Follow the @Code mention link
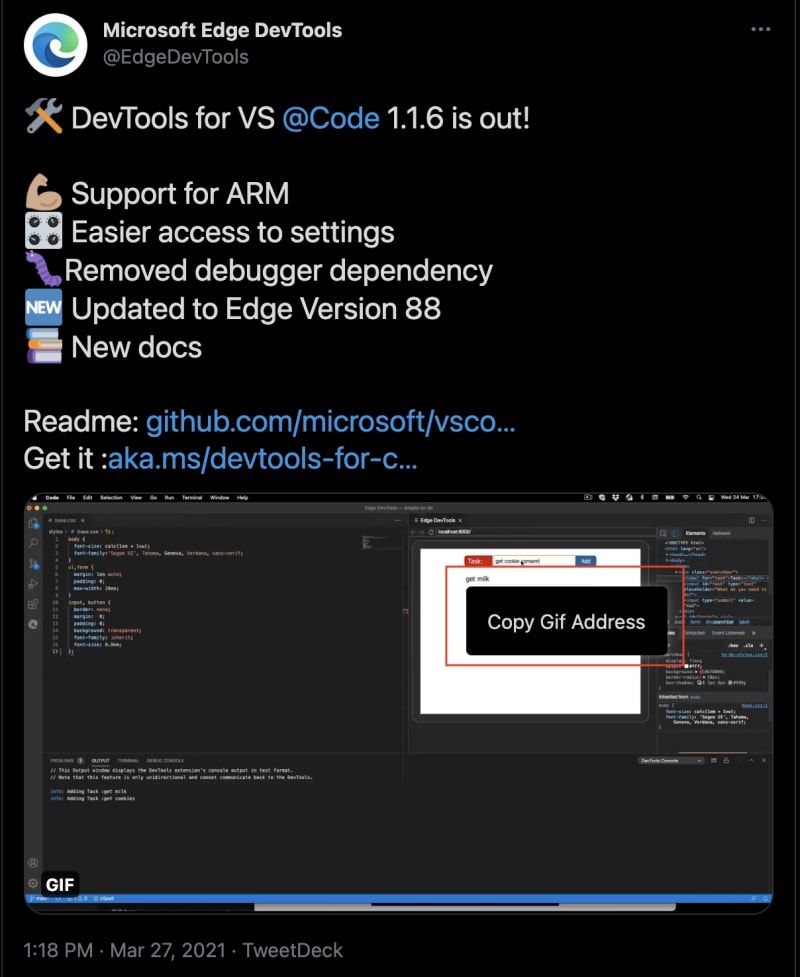 coord(331,118)
